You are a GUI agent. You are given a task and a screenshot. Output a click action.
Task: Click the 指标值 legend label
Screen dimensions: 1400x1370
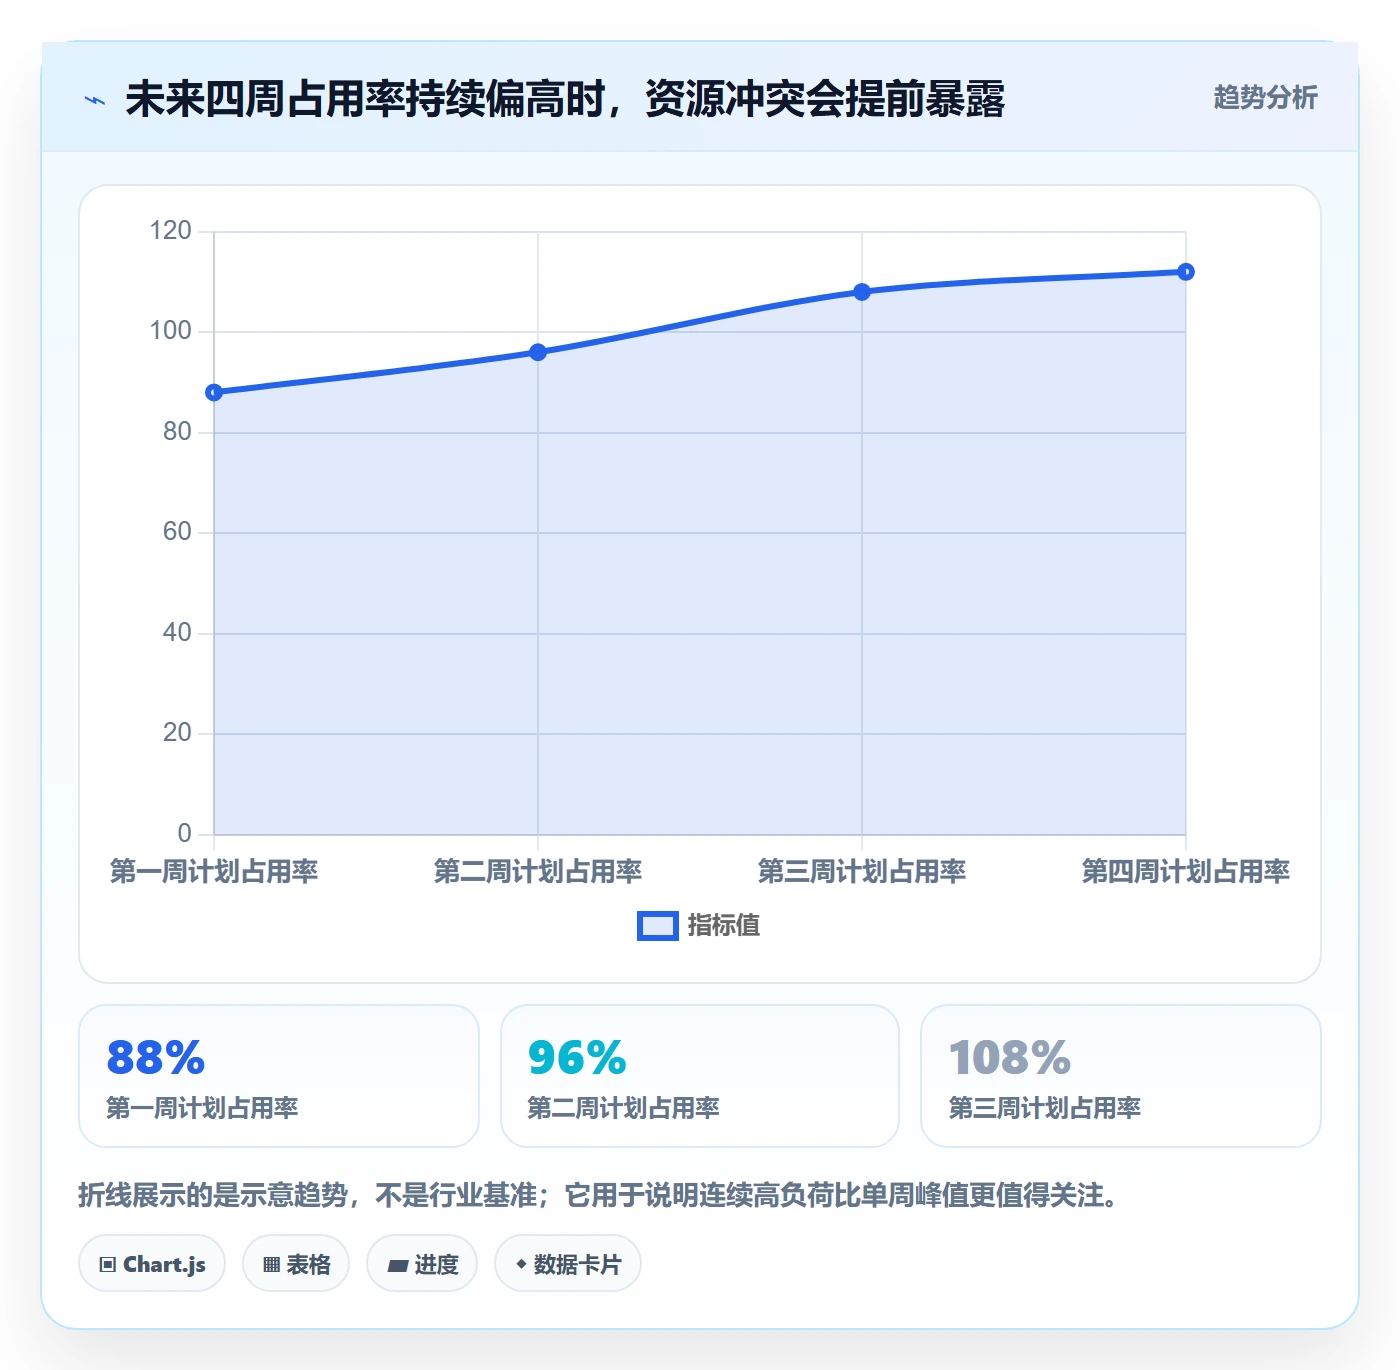[x=724, y=926]
